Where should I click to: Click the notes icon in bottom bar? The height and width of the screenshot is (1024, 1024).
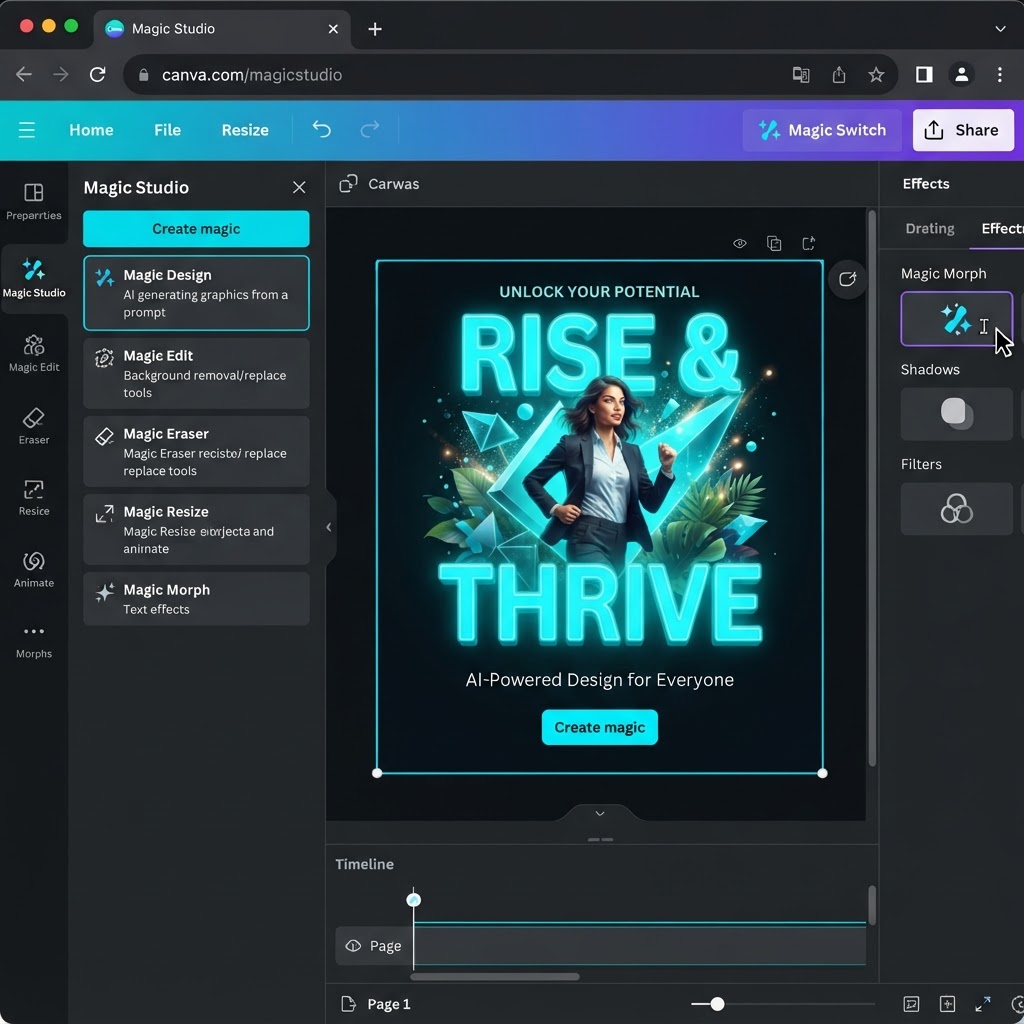pyautogui.click(x=911, y=1004)
